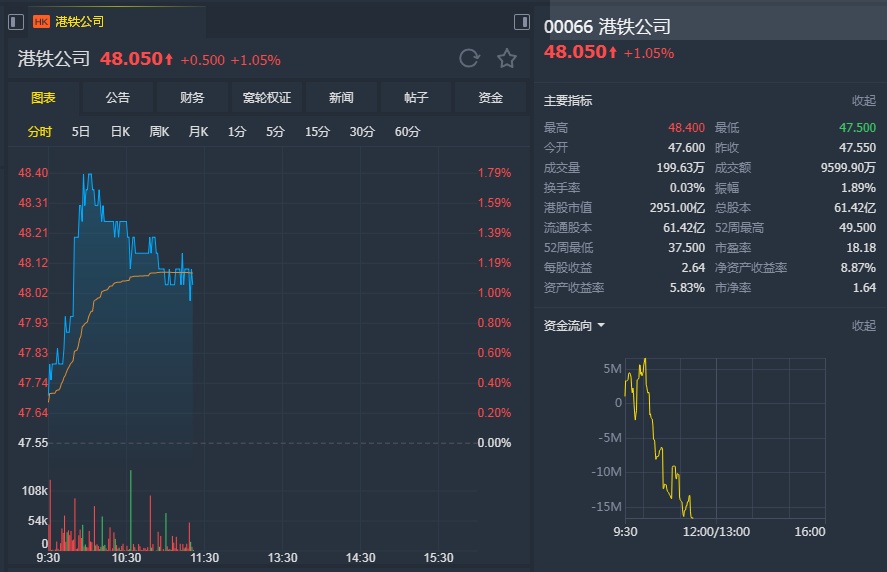887x572 pixels.
Task: Open the 资金流向 dropdown arrow
Action: coord(601,325)
